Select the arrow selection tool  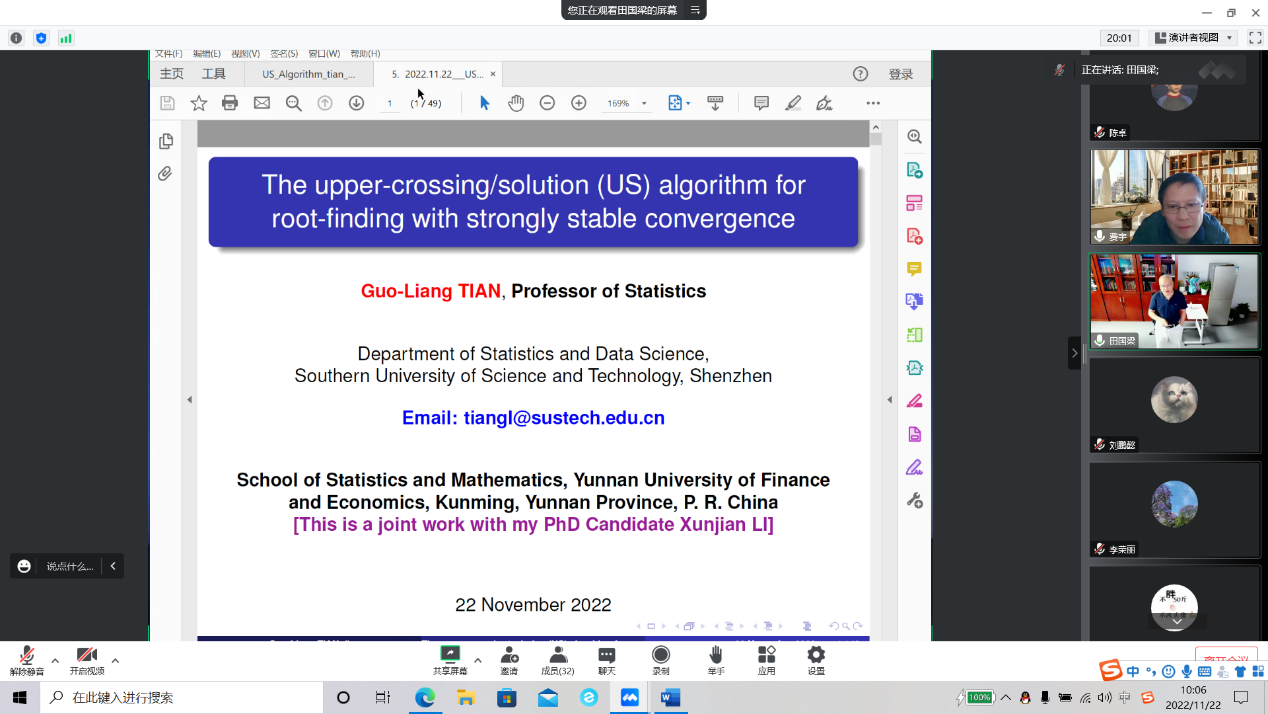point(485,103)
